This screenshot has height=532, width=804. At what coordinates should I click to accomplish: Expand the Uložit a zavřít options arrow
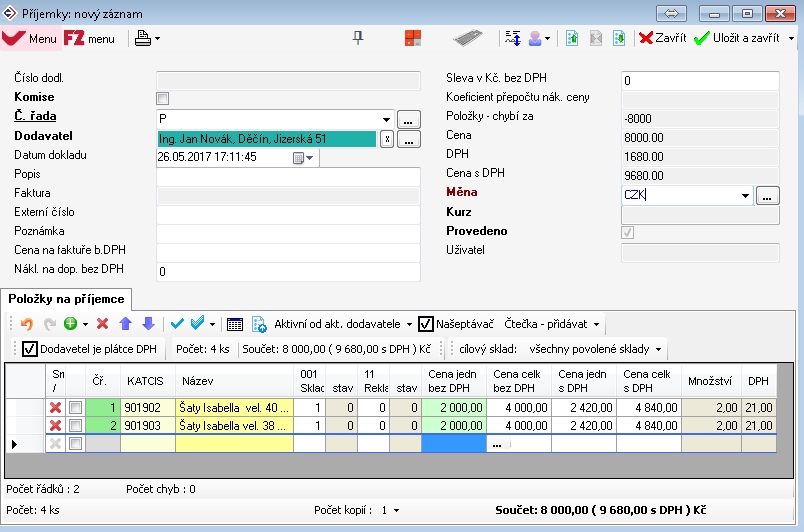791,38
